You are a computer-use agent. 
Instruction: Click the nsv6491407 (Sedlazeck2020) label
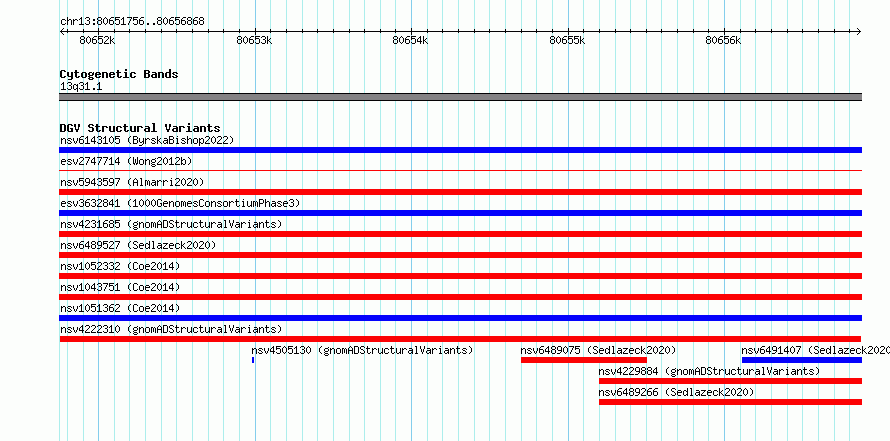tap(816, 350)
